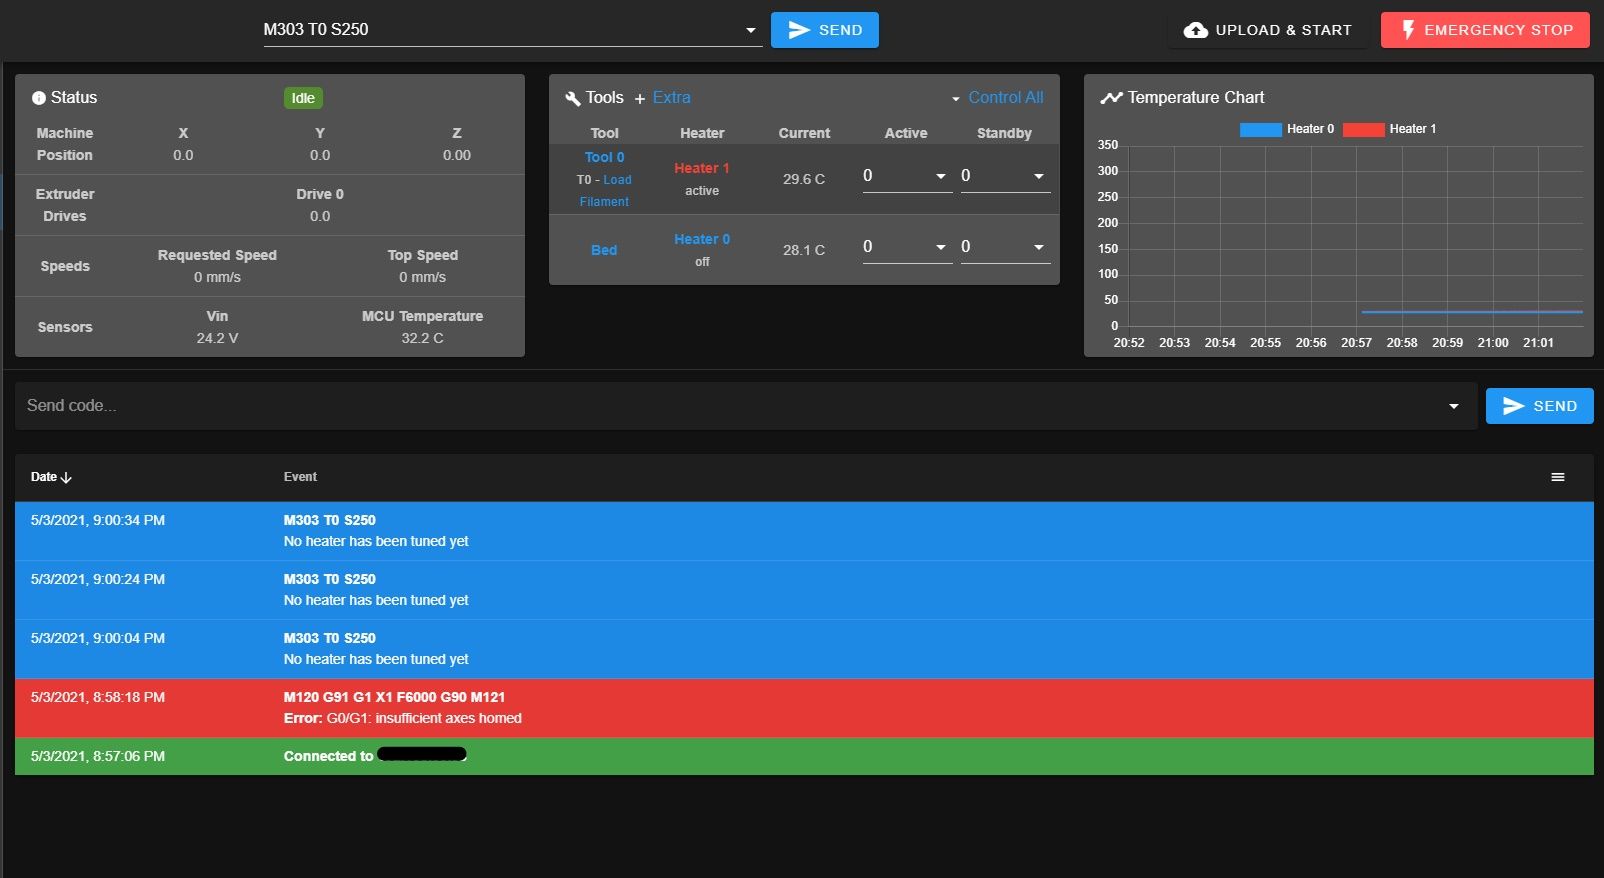Open the event log hamburger menu

click(x=1557, y=477)
